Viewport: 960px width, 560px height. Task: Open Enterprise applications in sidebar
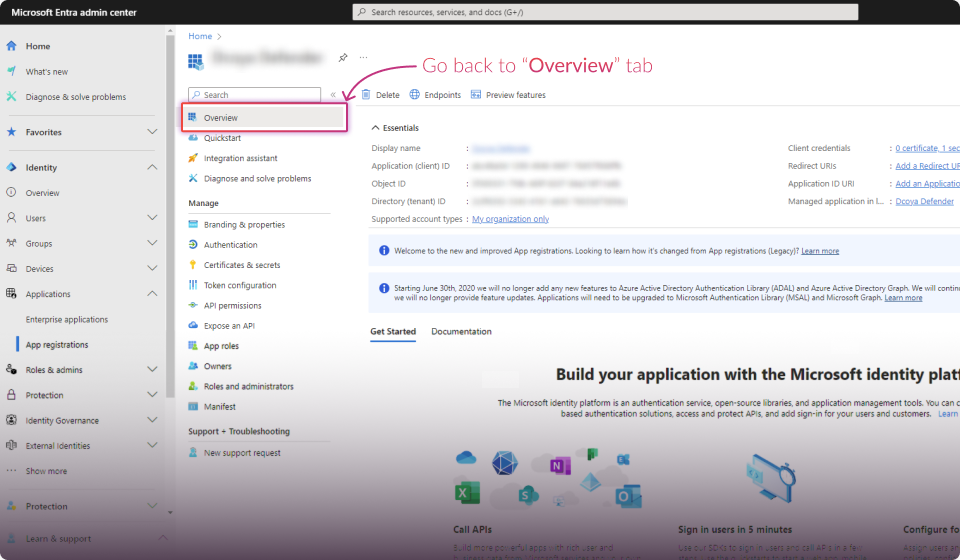tap(66, 320)
